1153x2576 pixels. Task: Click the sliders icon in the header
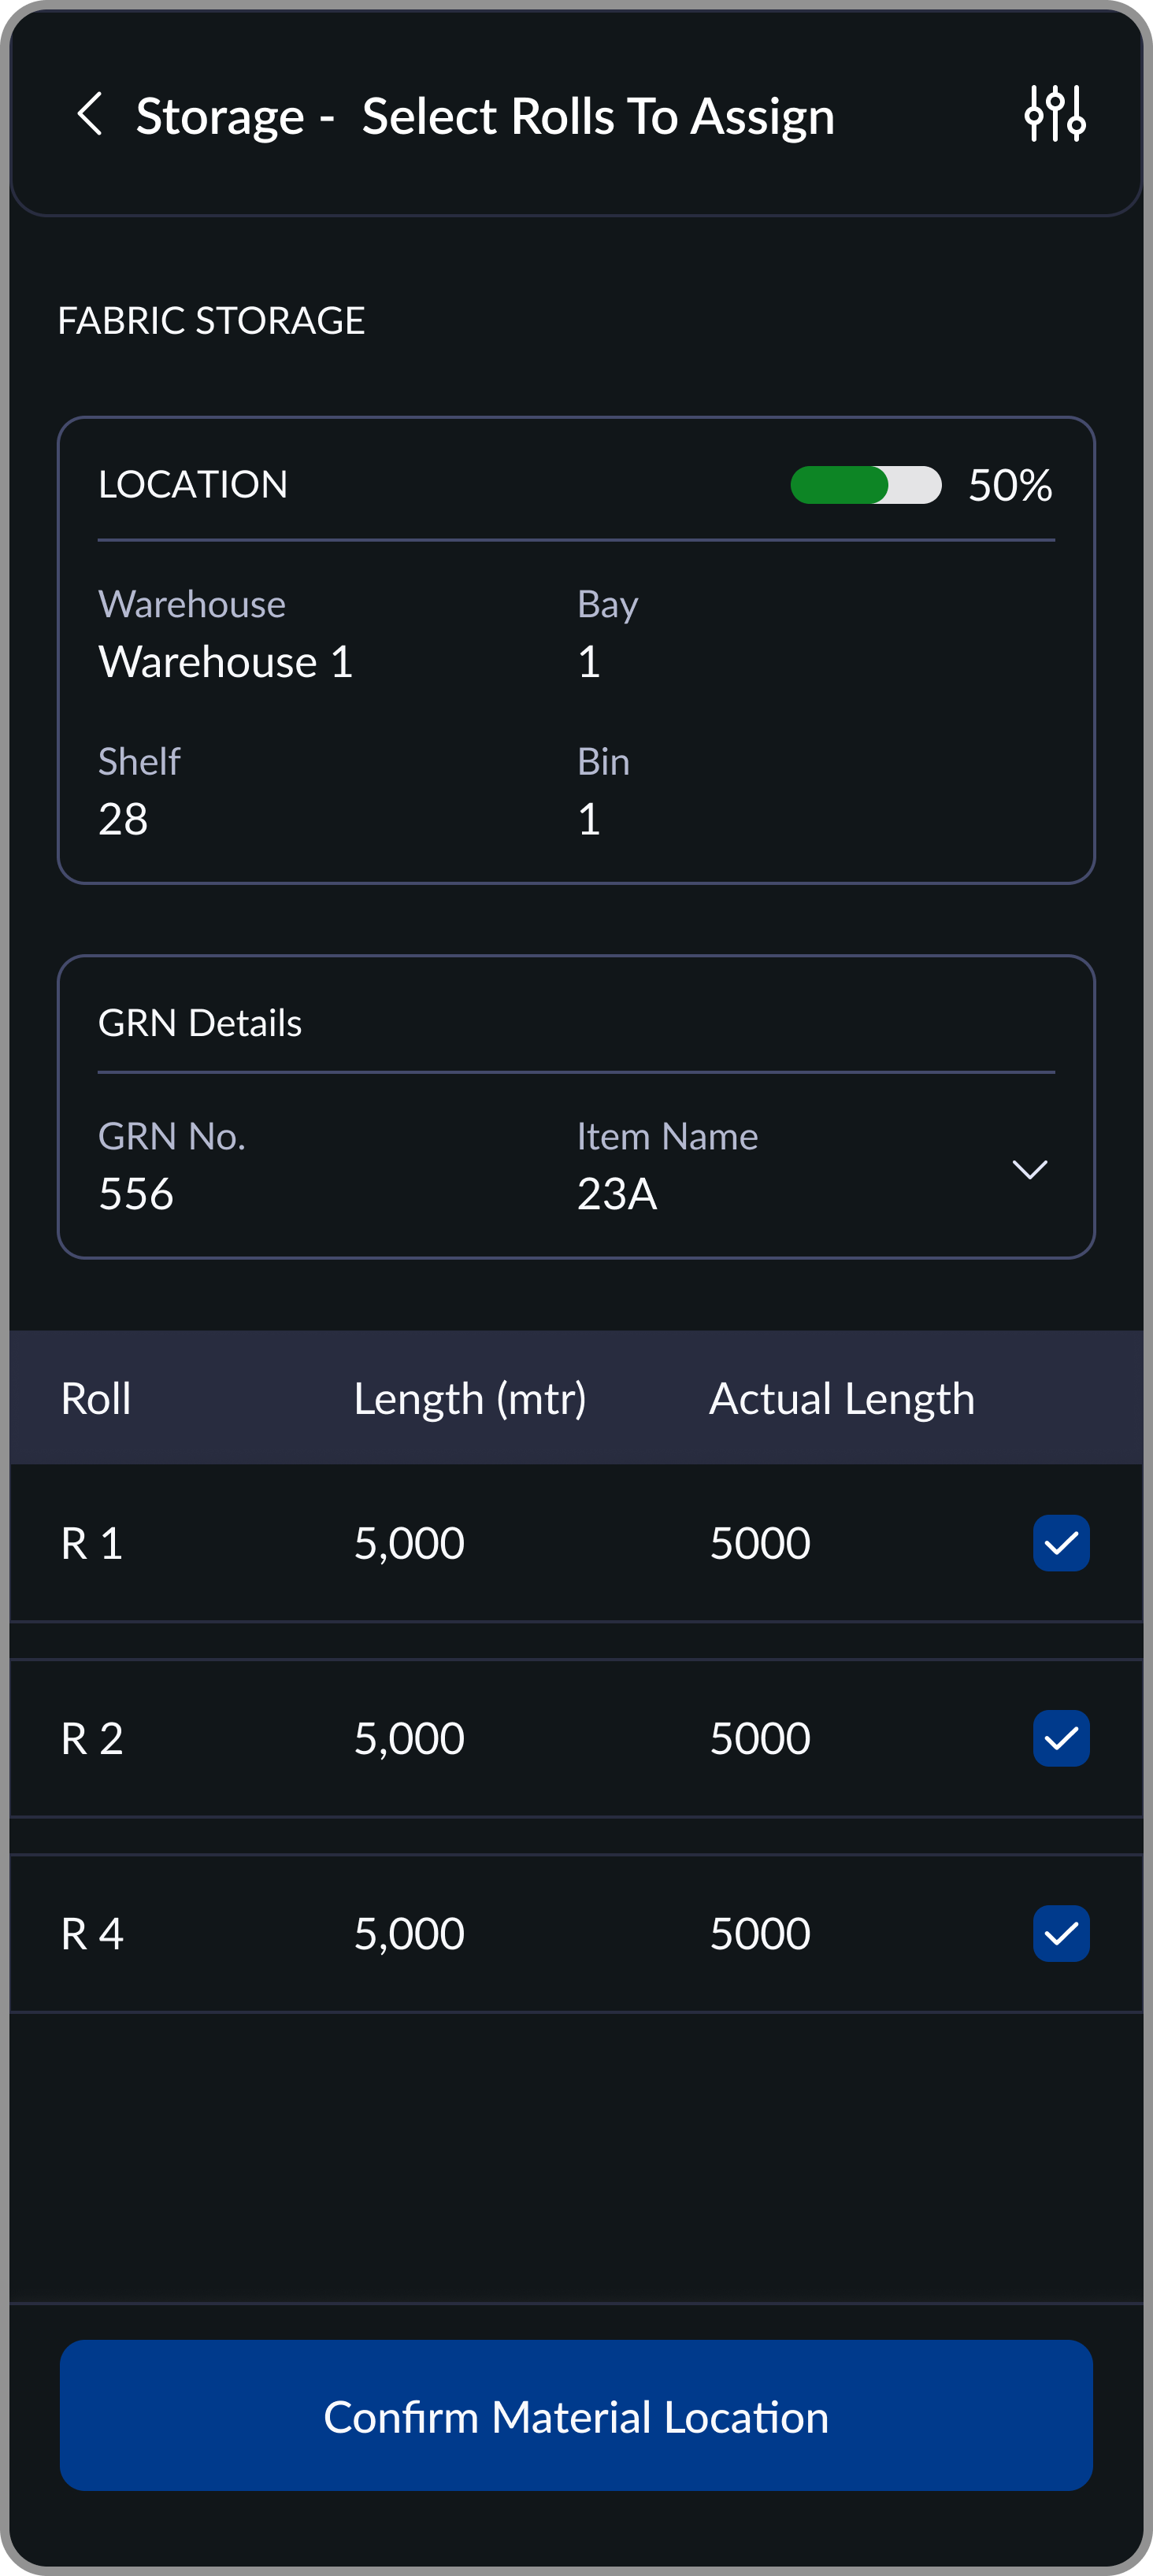coord(1054,114)
